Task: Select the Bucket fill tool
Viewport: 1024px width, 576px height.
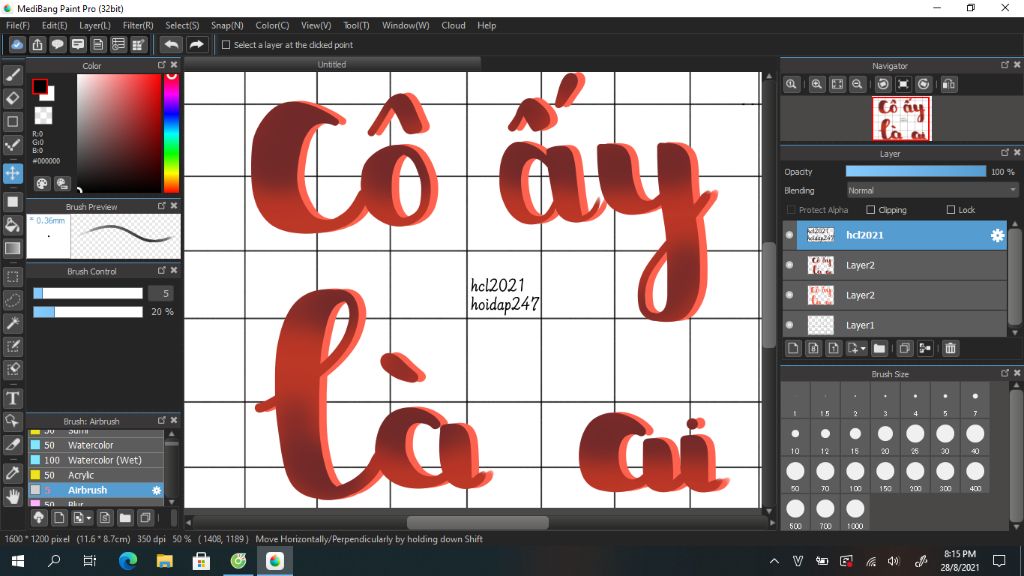Action: click(12, 225)
